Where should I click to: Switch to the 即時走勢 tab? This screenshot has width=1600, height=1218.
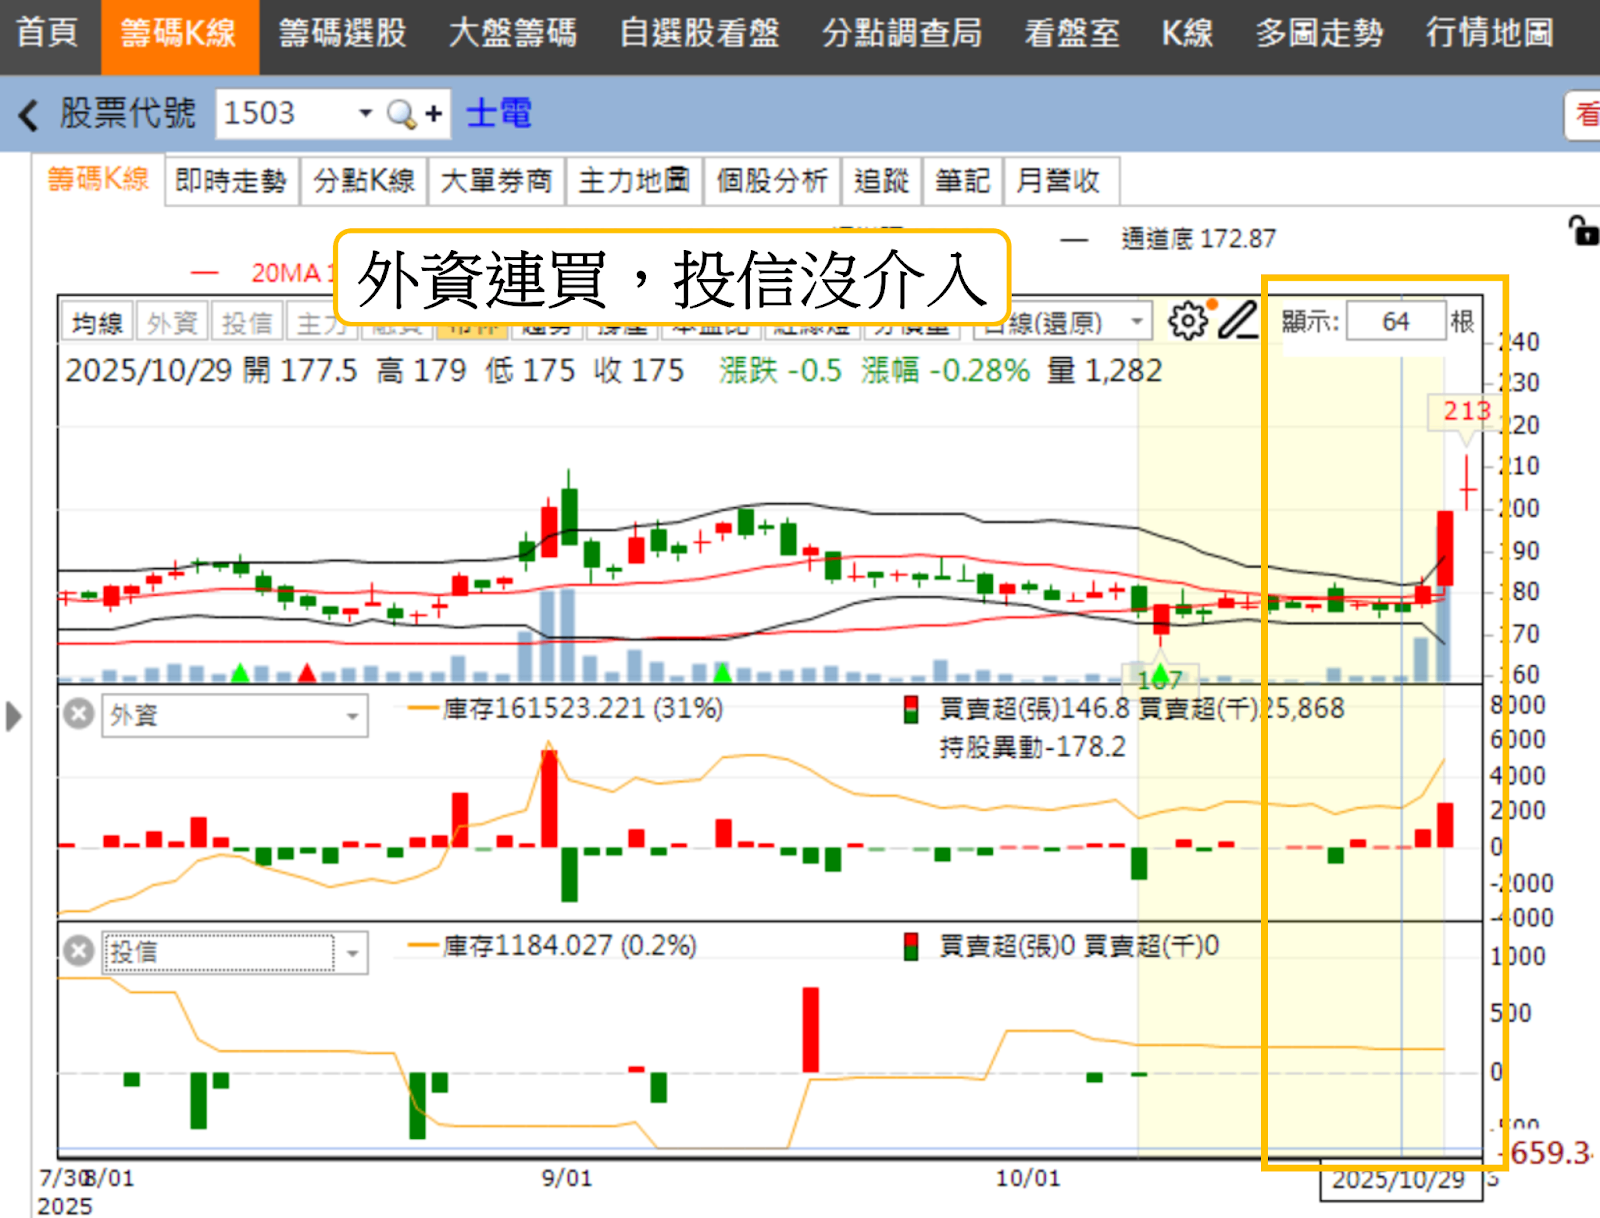tap(231, 181)
